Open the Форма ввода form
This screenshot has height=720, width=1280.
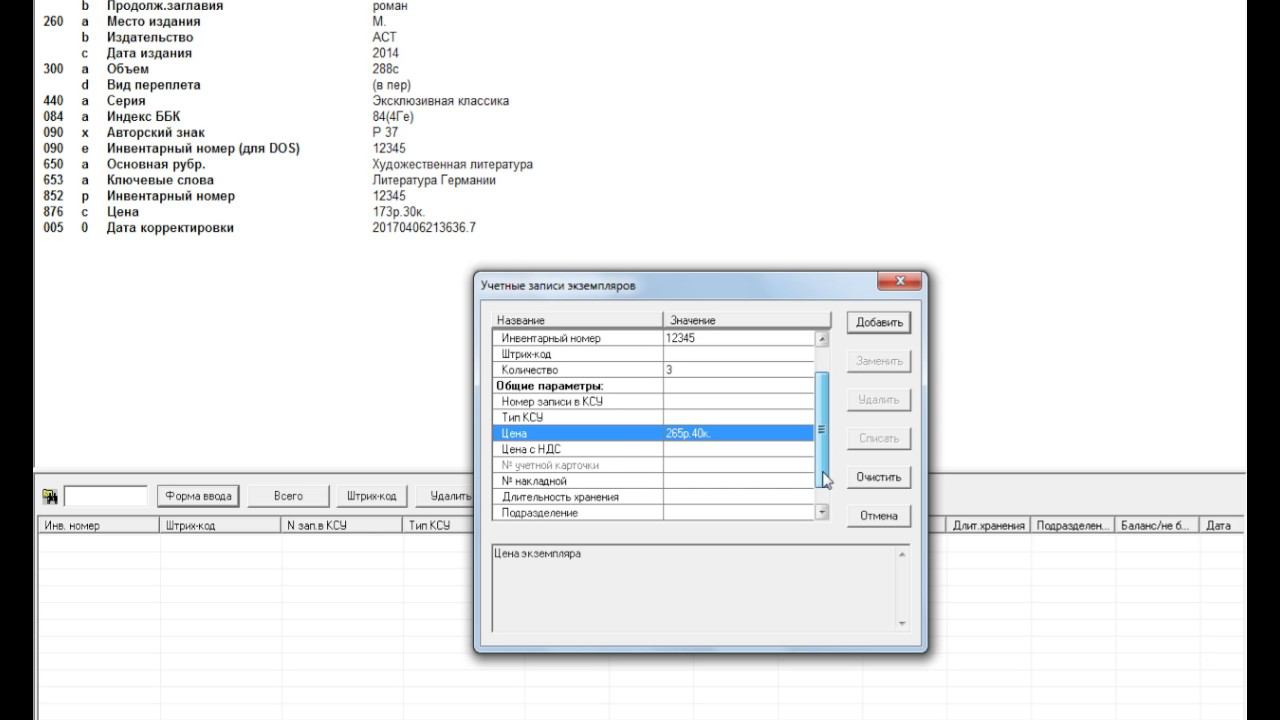[x=198, y=496]
